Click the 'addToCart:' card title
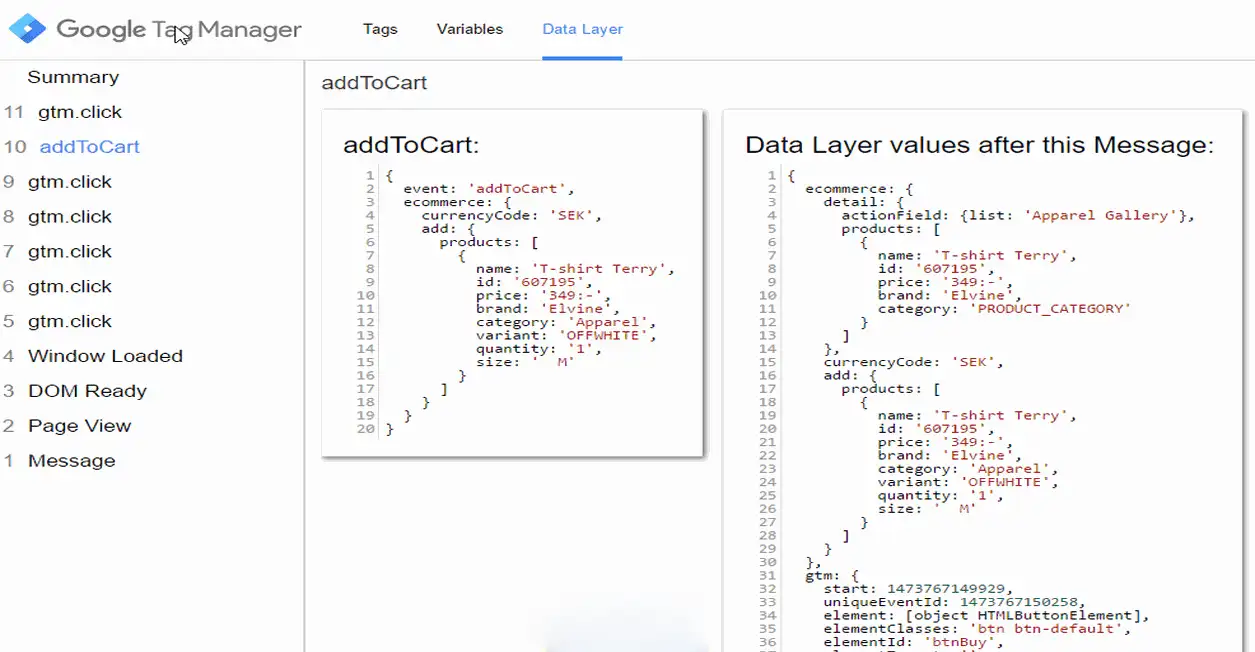The width and height of the screenshot is (1255, 652). tap(411, 145)
